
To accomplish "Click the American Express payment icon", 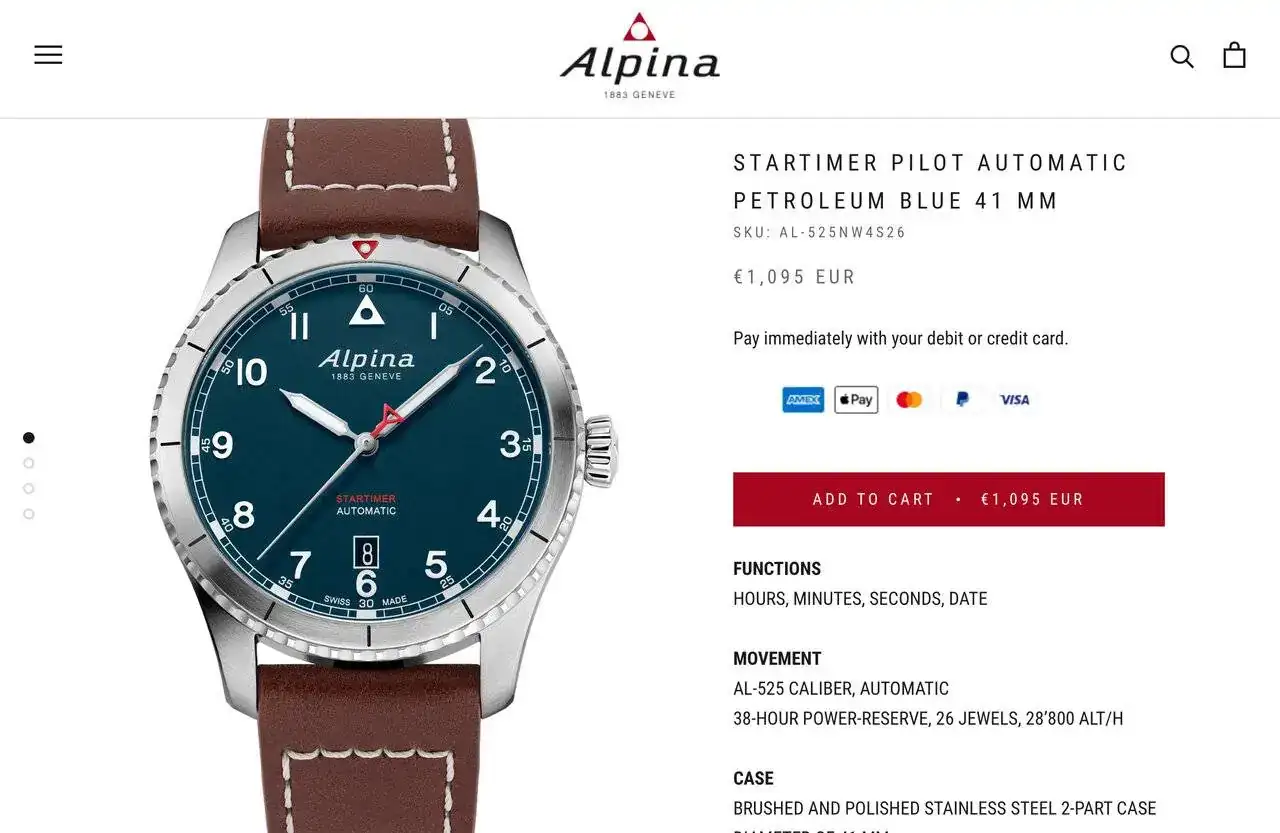I will click(x=803, y=400).
